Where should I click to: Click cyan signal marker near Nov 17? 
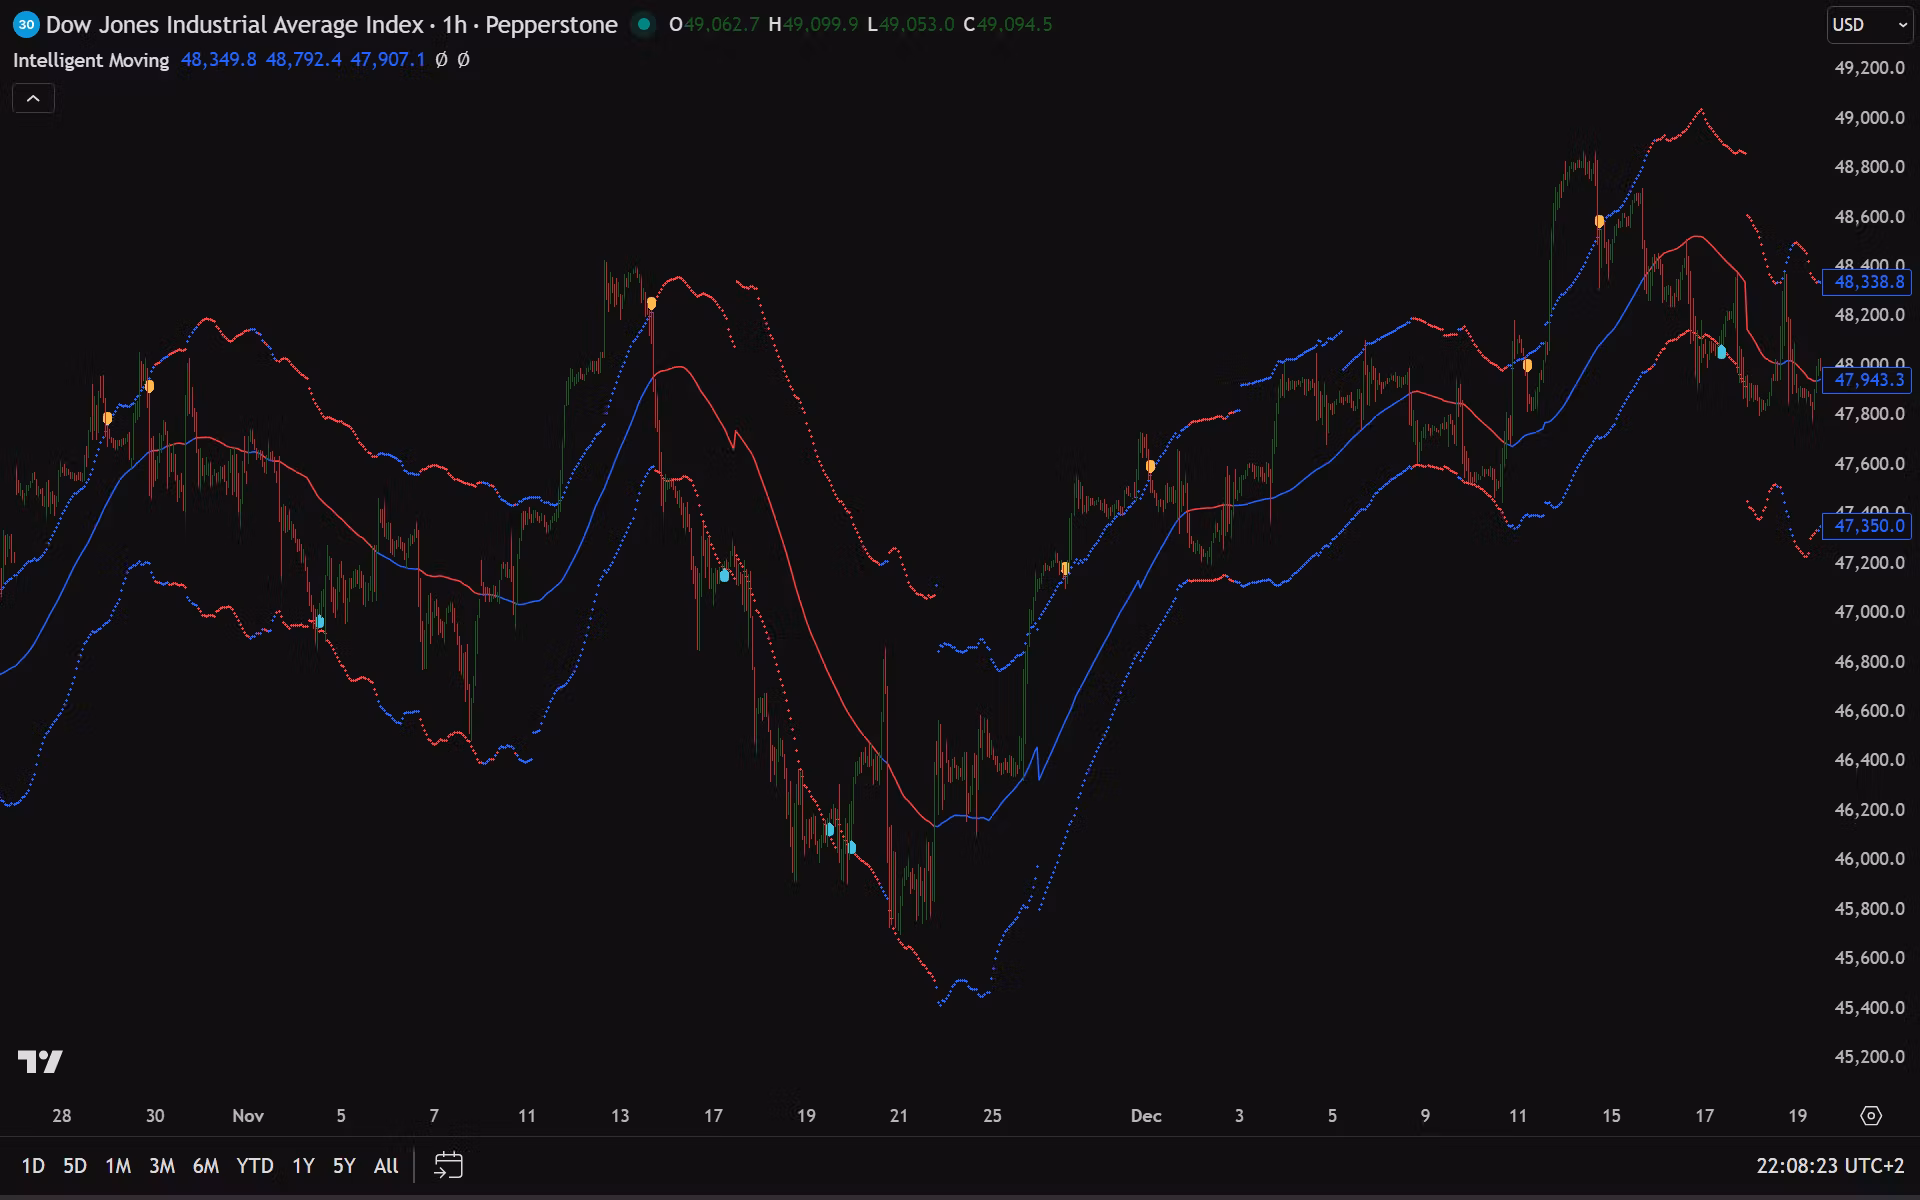click(x=724, y=575)
